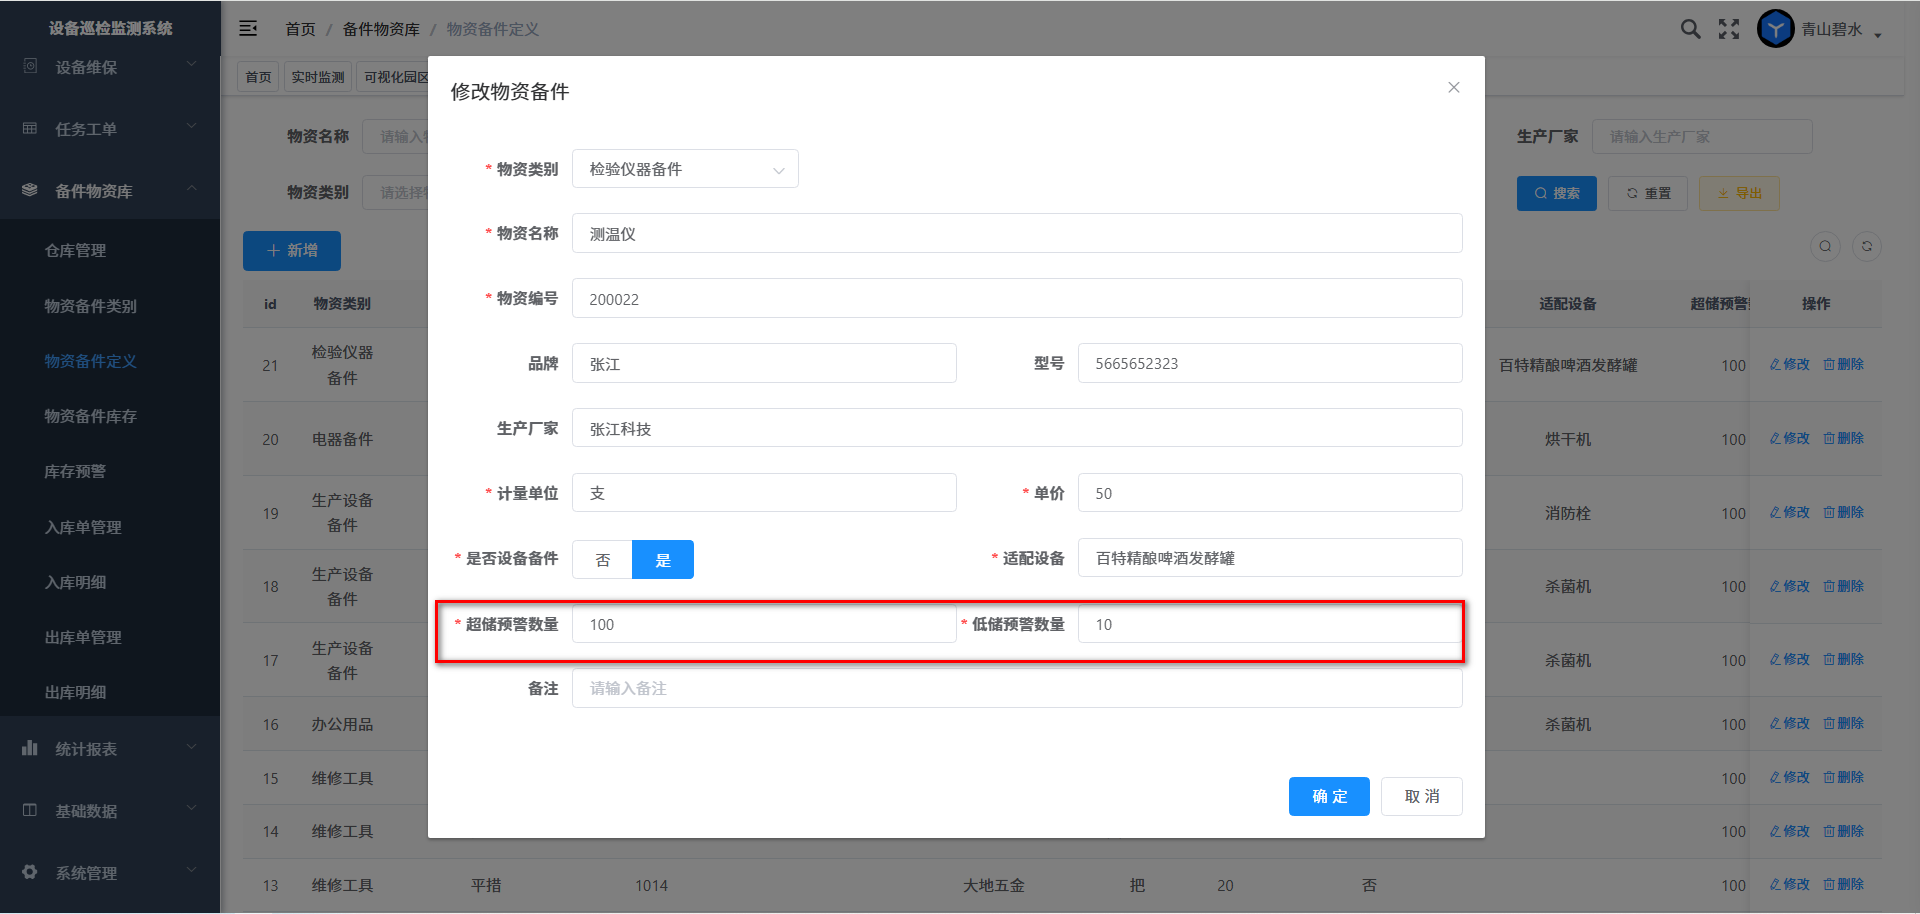The height and width of the screenshot is (914, 1920).
Task: Open the 青山碧水 user dropdown
Action: pos(1840,30)
